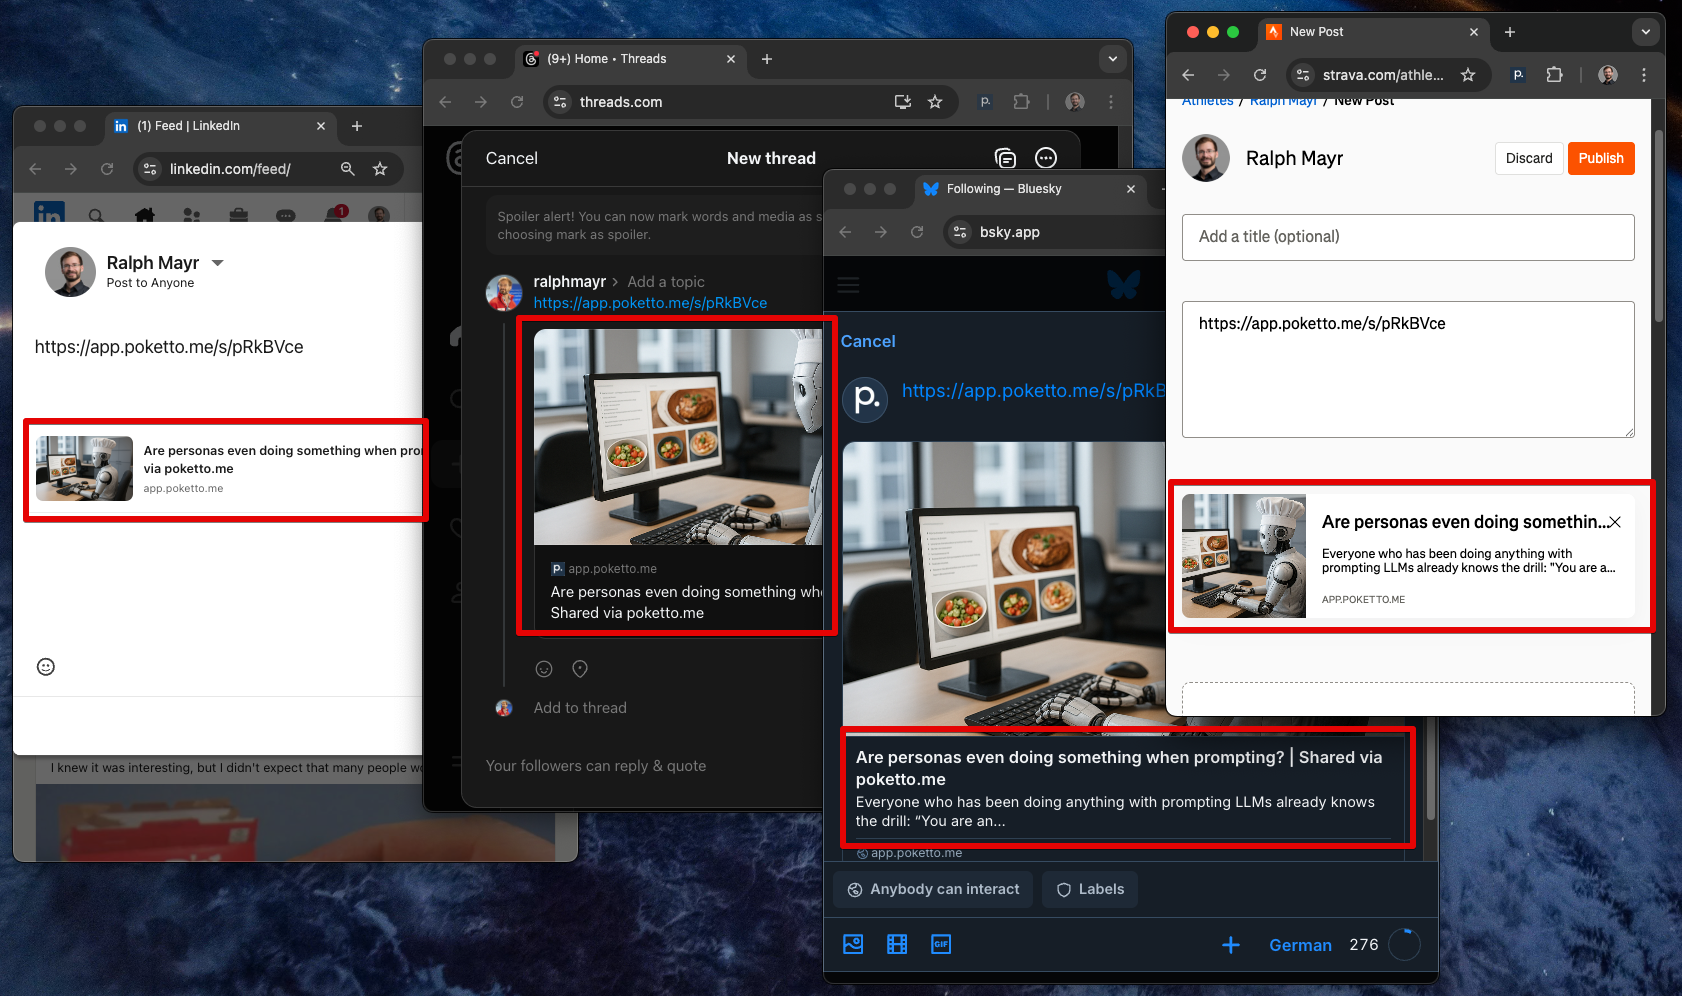This screenshot has width=1682, height=996.
Task: Open more options in New thread header
Action: click(x=1045, y=158)
